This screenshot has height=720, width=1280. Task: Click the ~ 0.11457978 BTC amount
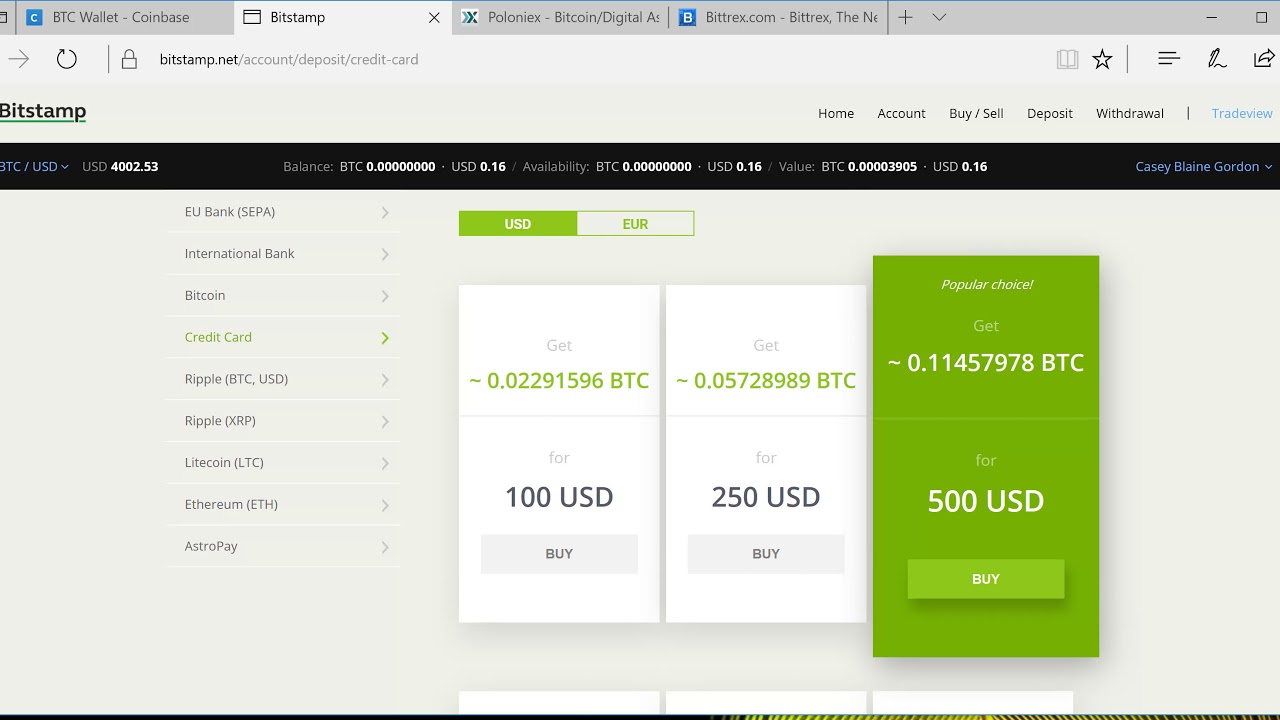(x=986, y=362)
